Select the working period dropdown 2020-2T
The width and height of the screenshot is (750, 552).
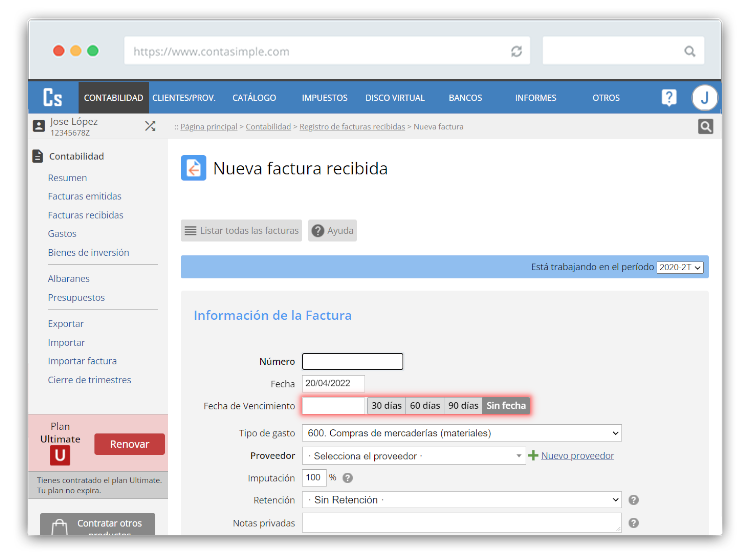(x=680, y=267)
